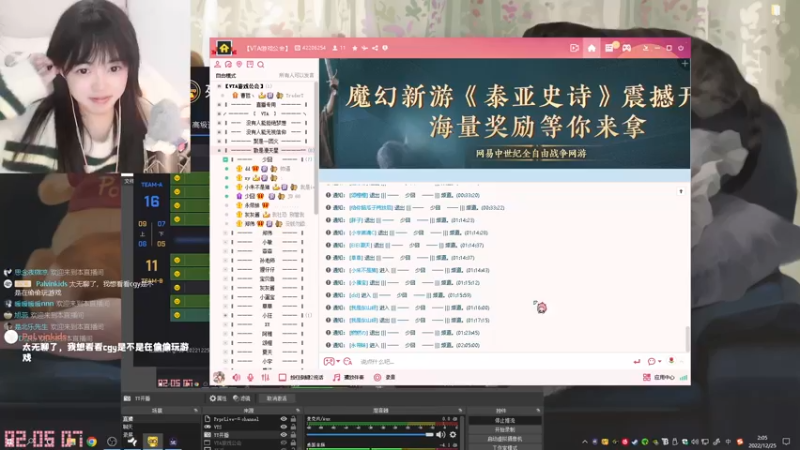
Task: Open dropdown arrow next to game emoji icon
Action: pos(338,362)
